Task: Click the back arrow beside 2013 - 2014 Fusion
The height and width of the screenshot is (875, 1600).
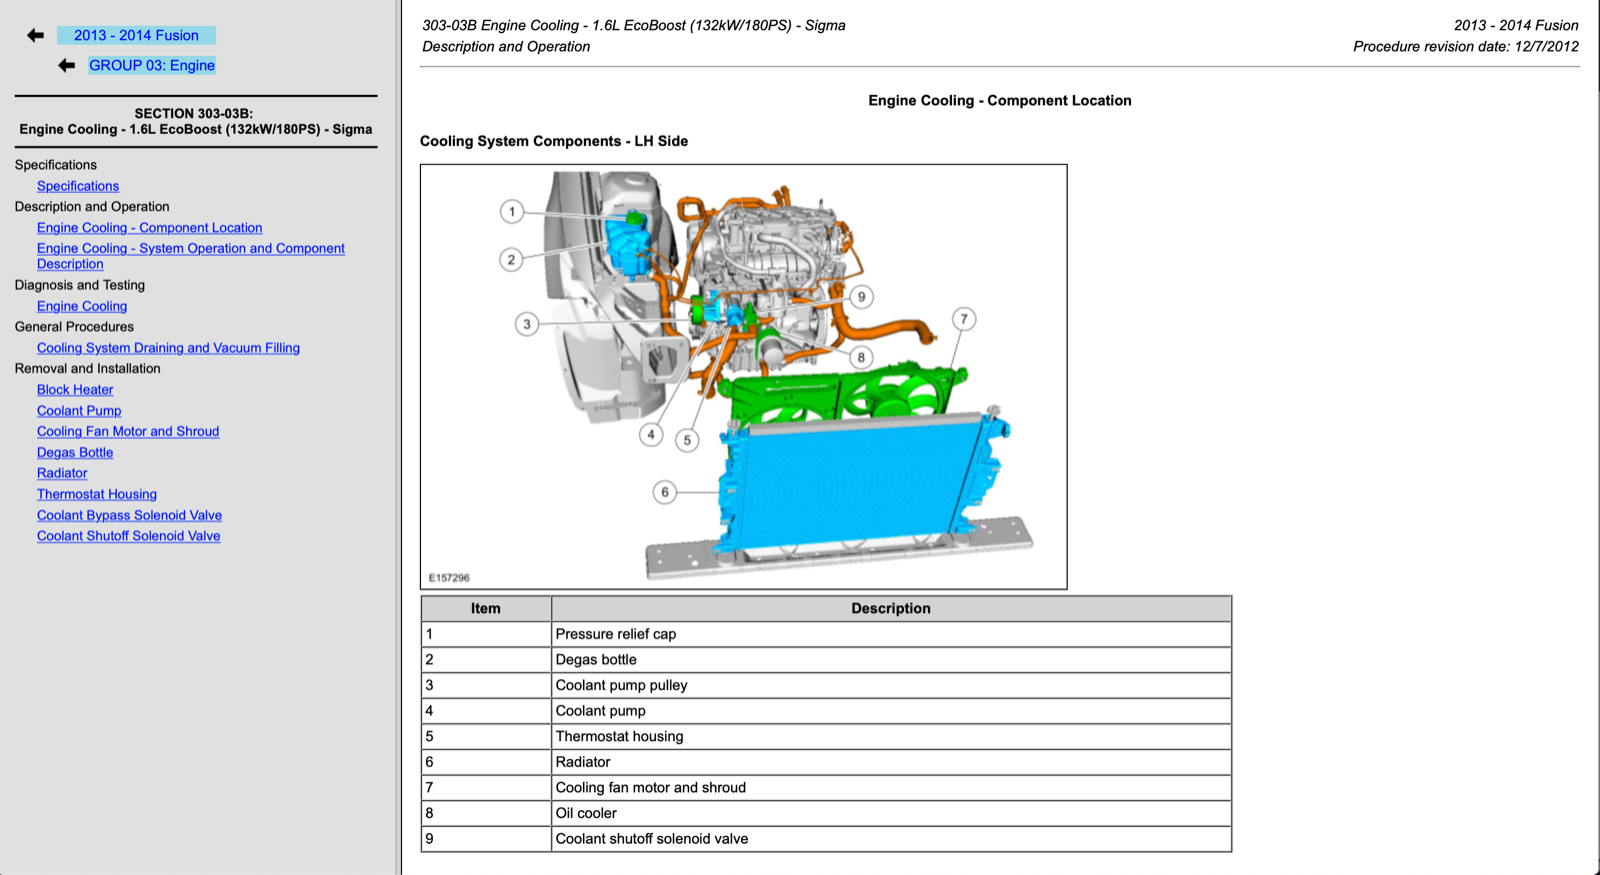Action: [x=35, y=35]
